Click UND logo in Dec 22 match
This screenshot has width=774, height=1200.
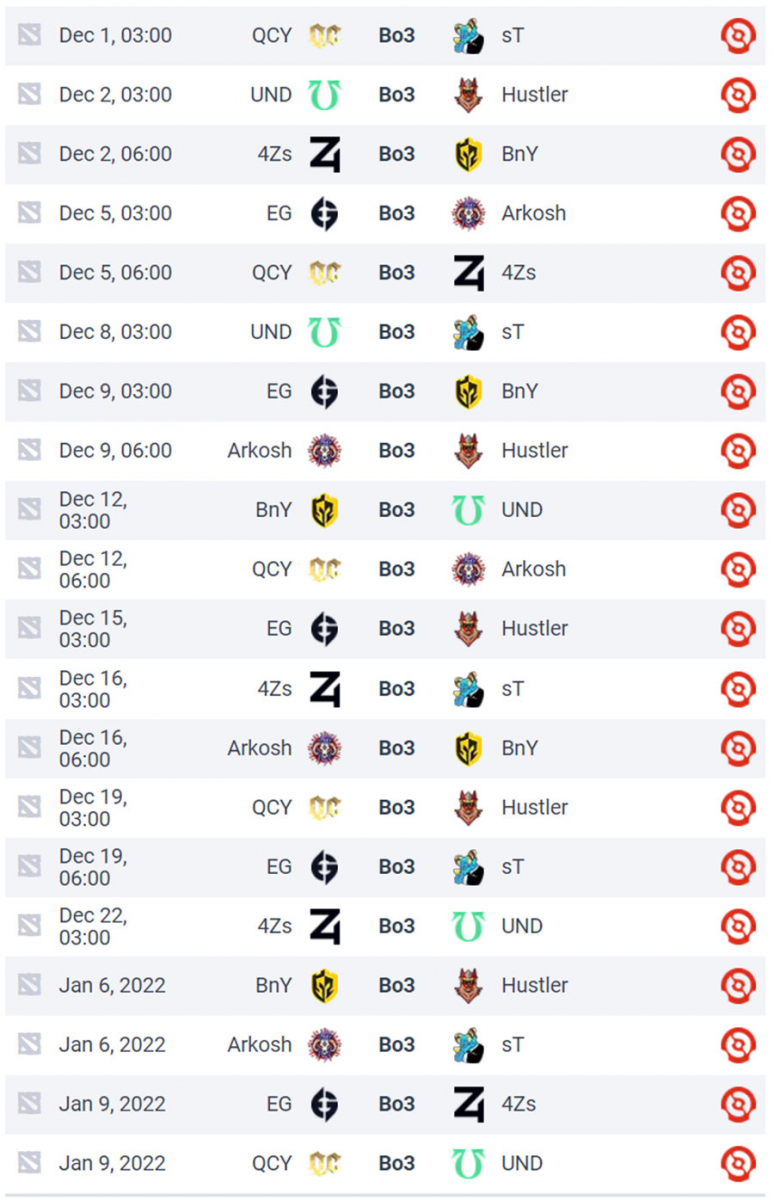click(x=468, y=926)
